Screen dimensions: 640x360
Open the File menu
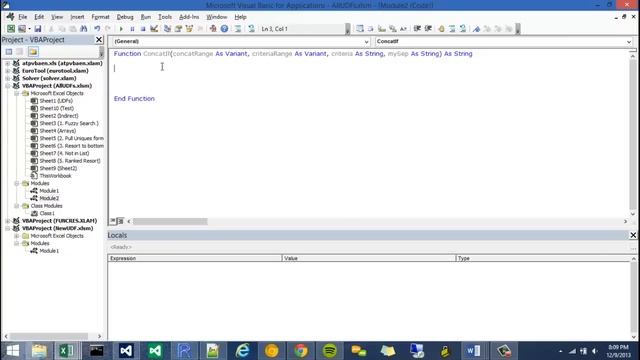(x=23, y=17)
